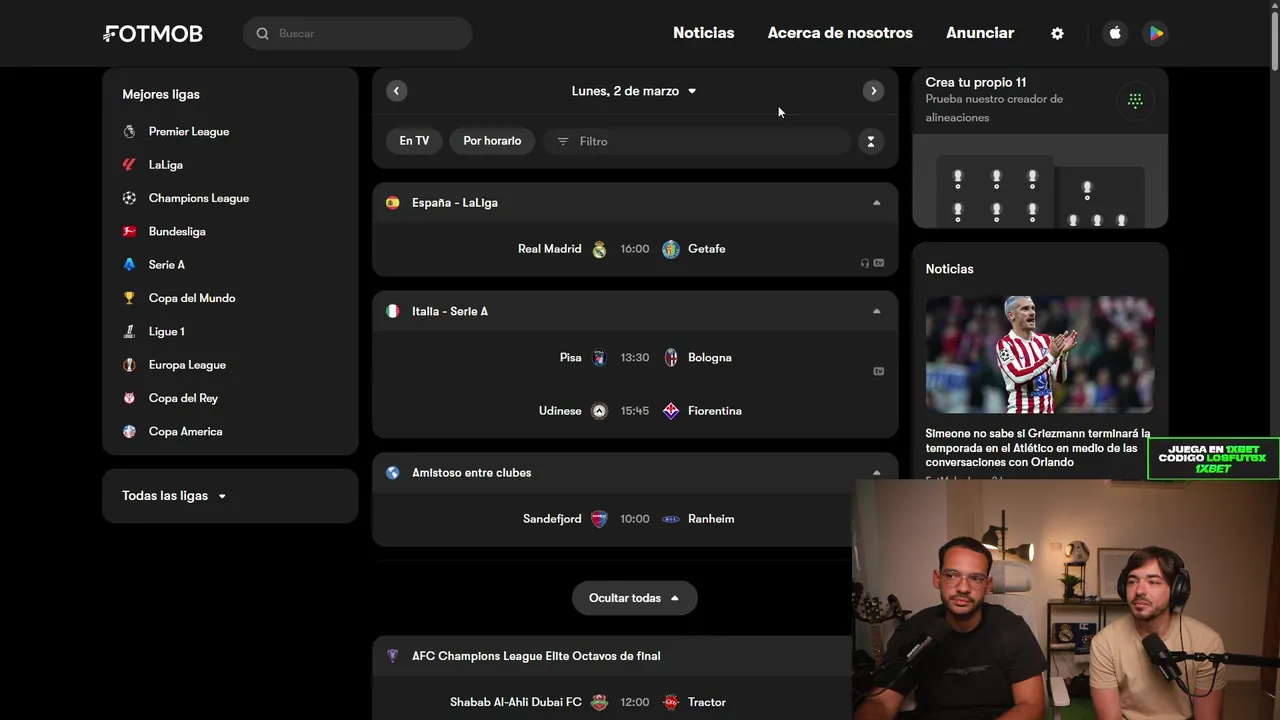
Task: Click the Copa del Rey logo icon
Action: pyautogui.click(x=129, y=398)
